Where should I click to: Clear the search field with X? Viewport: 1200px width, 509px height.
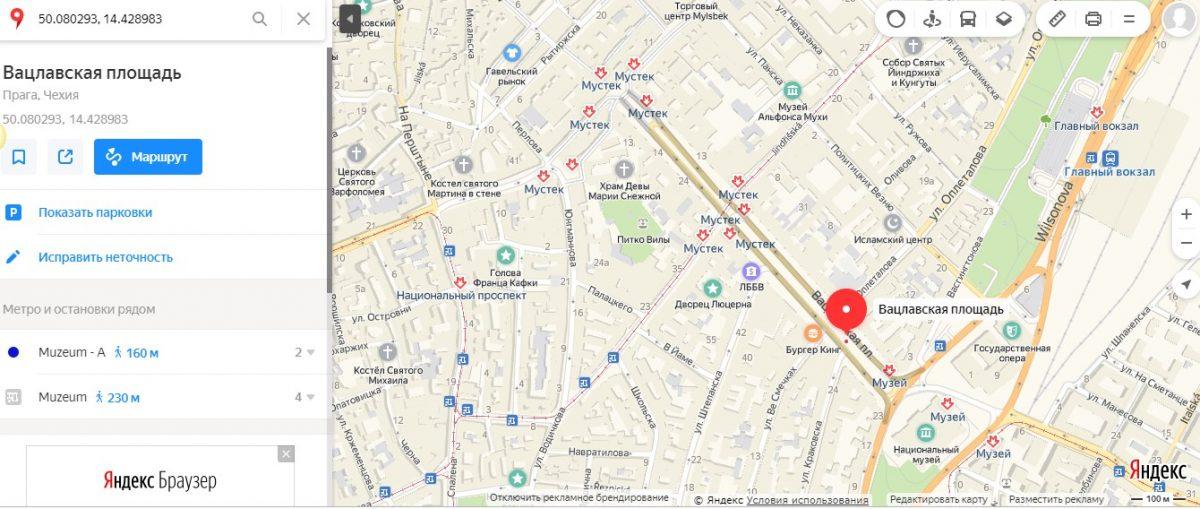click(x=304, y=19)
